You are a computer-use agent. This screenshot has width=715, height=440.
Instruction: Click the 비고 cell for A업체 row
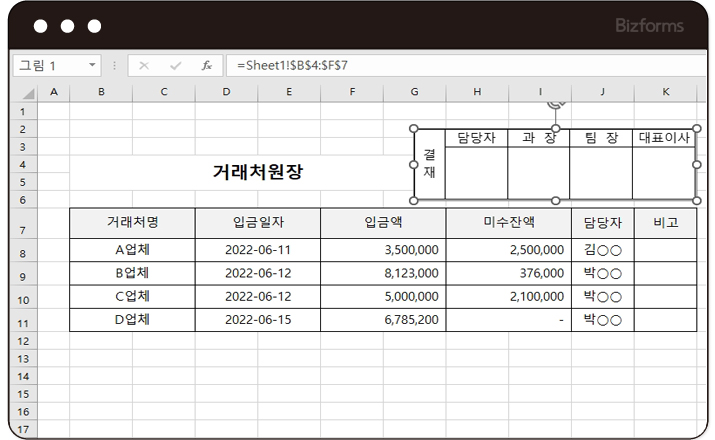coord(666,250)
